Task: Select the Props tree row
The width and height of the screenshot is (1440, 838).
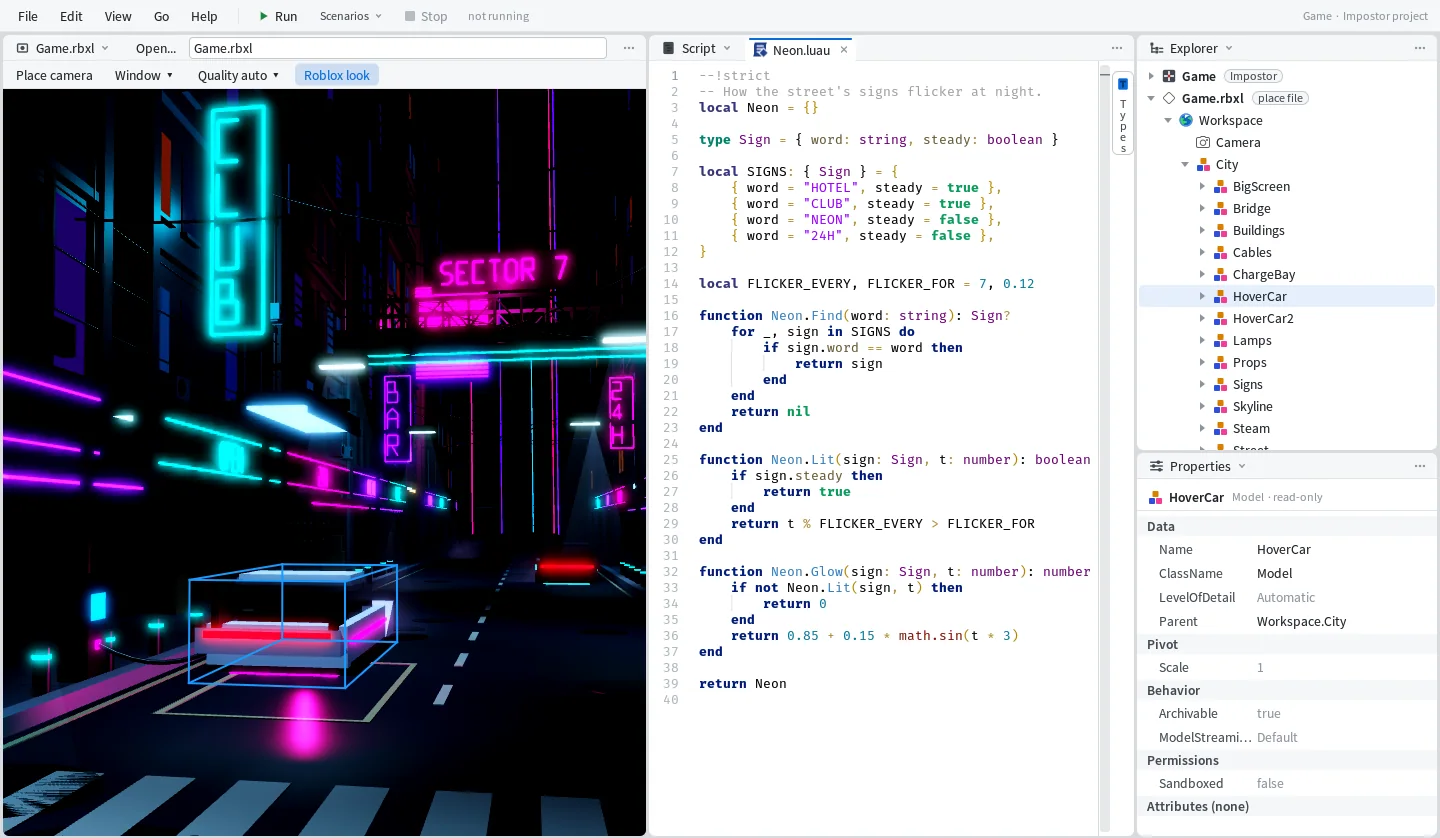Action: pyautogui.click(x=1287, y=362)
